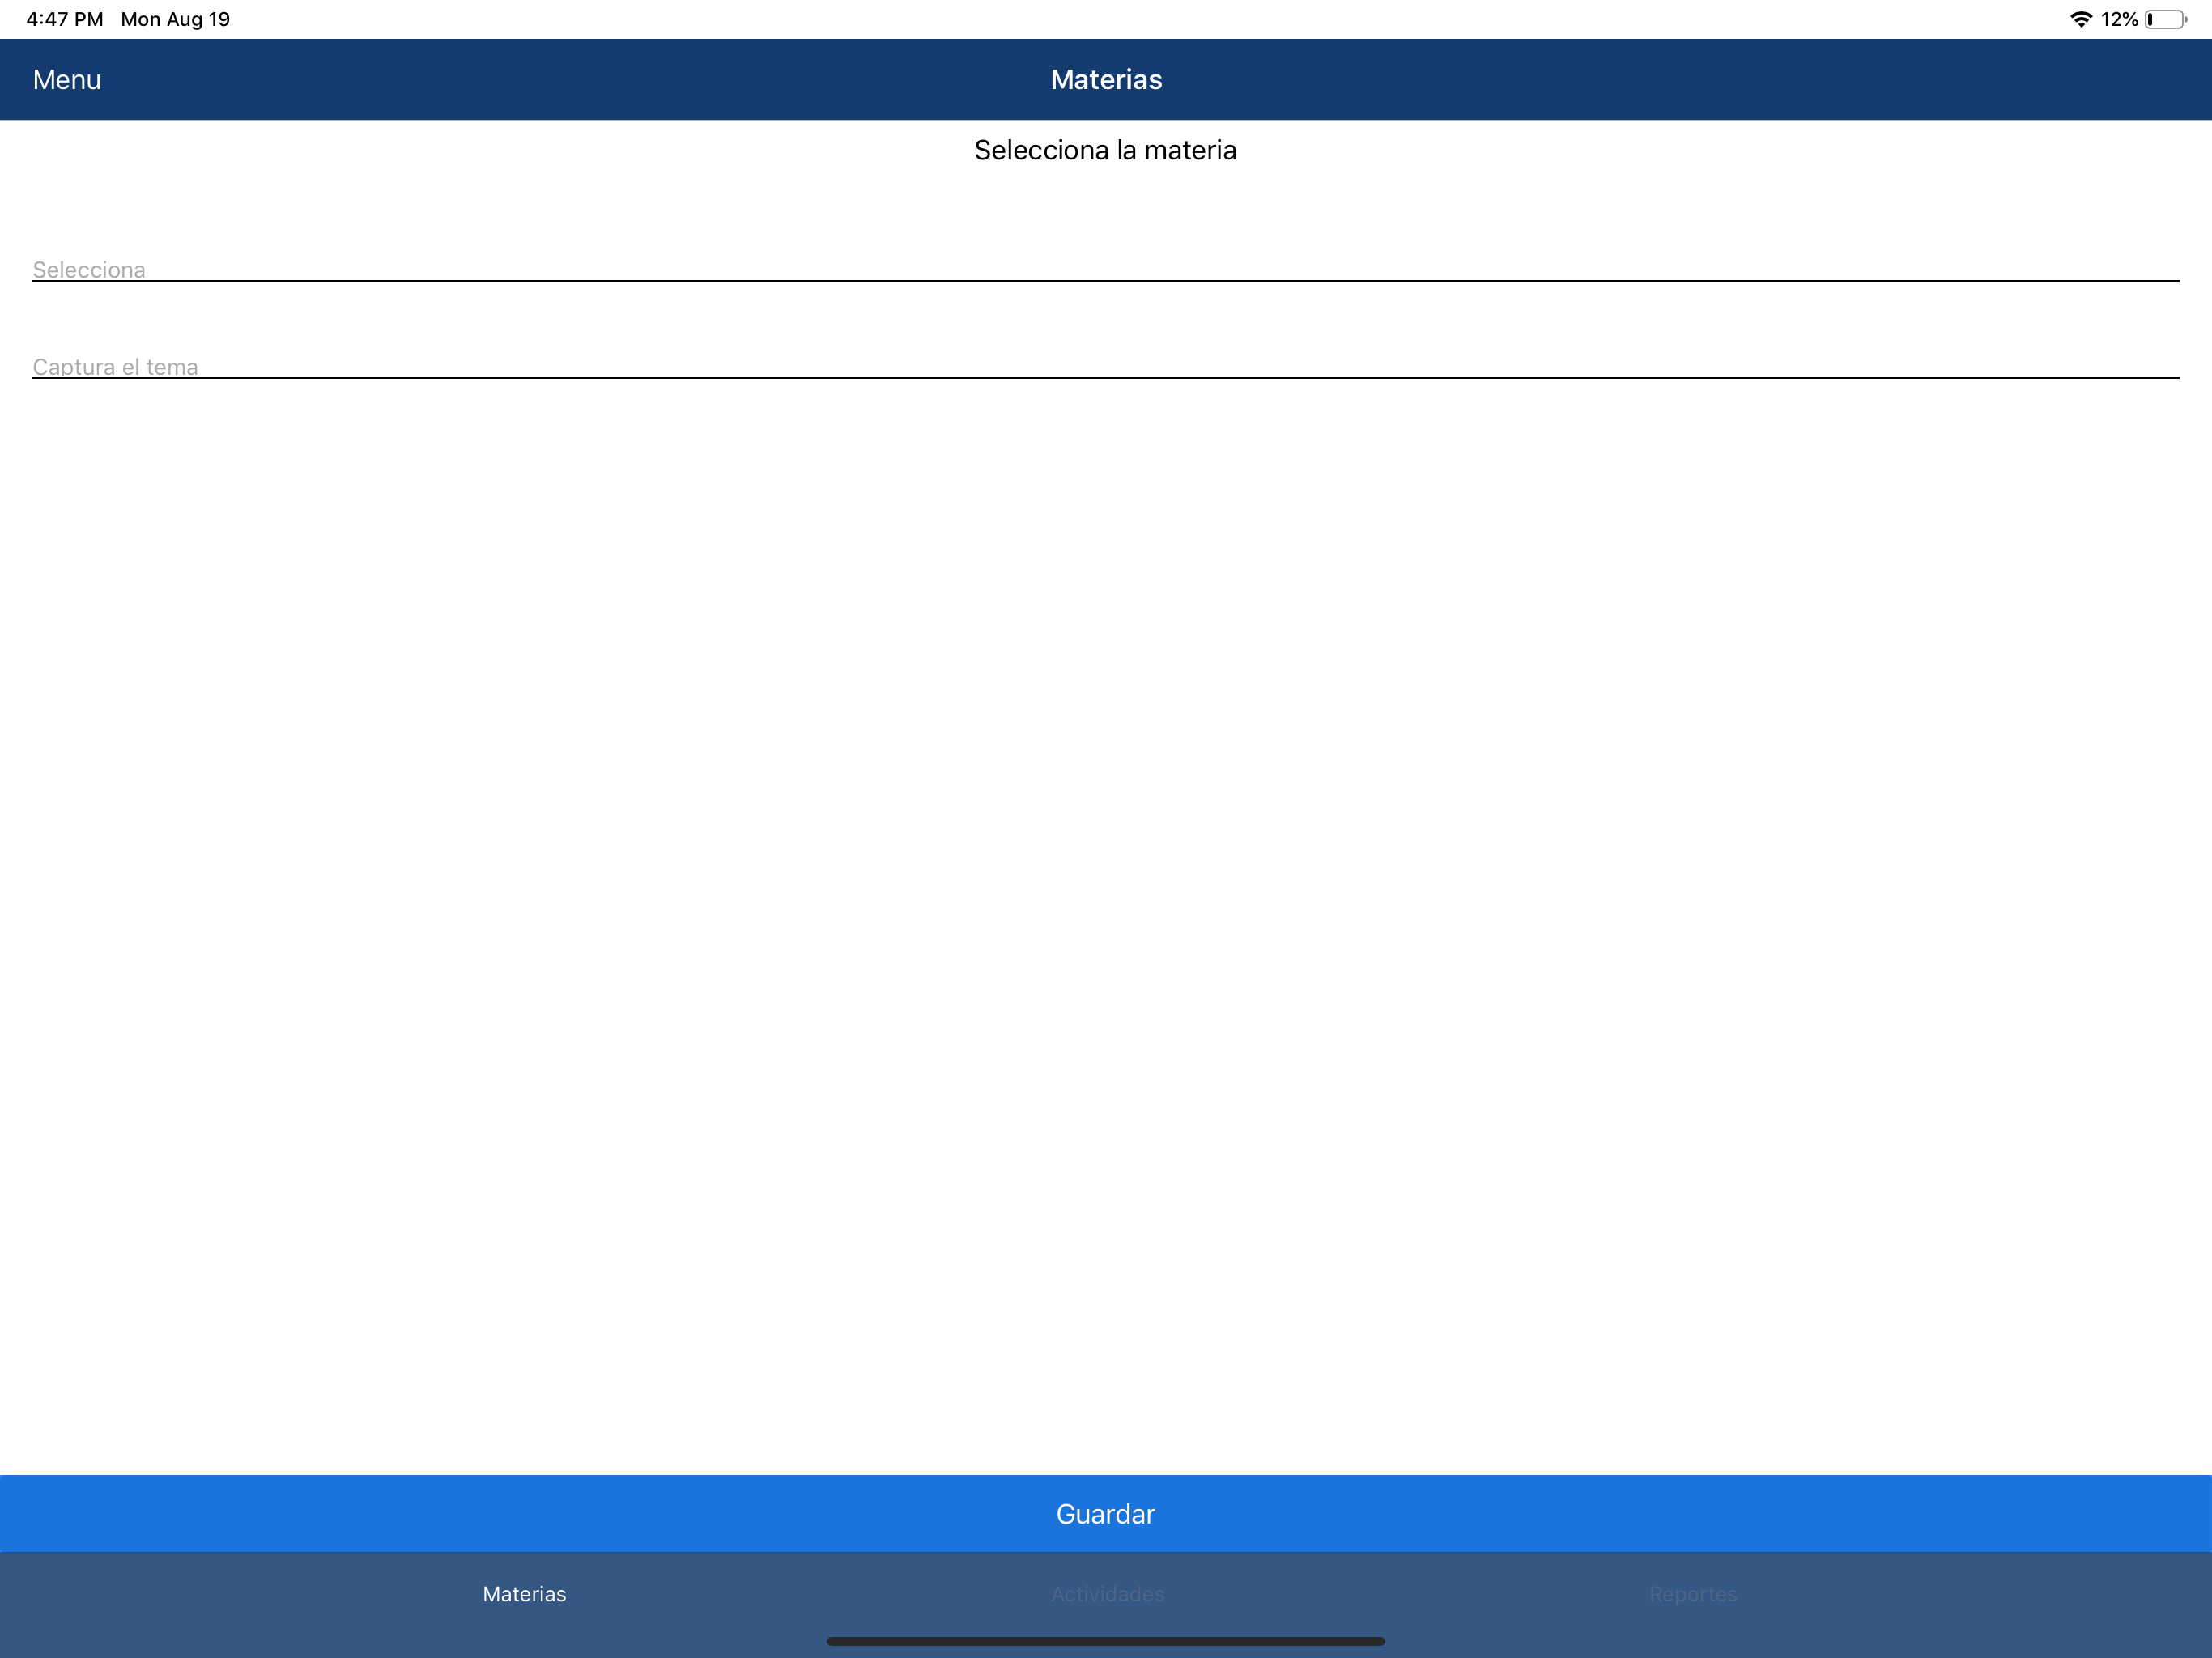Click the Selecciona la materia heading

[1105, 150]
